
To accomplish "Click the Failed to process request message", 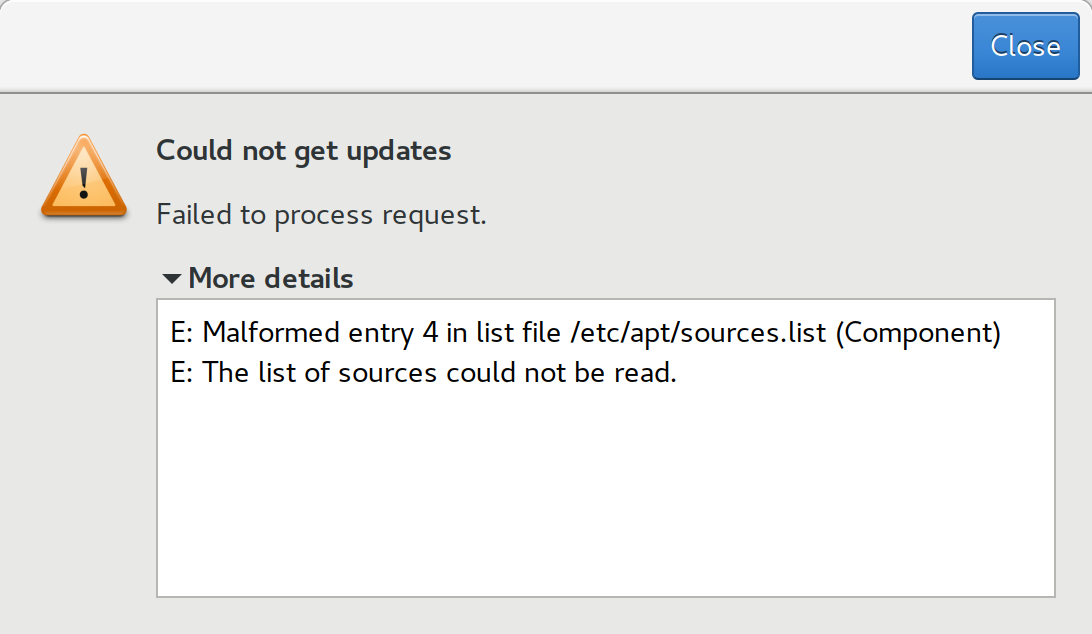I will click(x=321, y=215).
